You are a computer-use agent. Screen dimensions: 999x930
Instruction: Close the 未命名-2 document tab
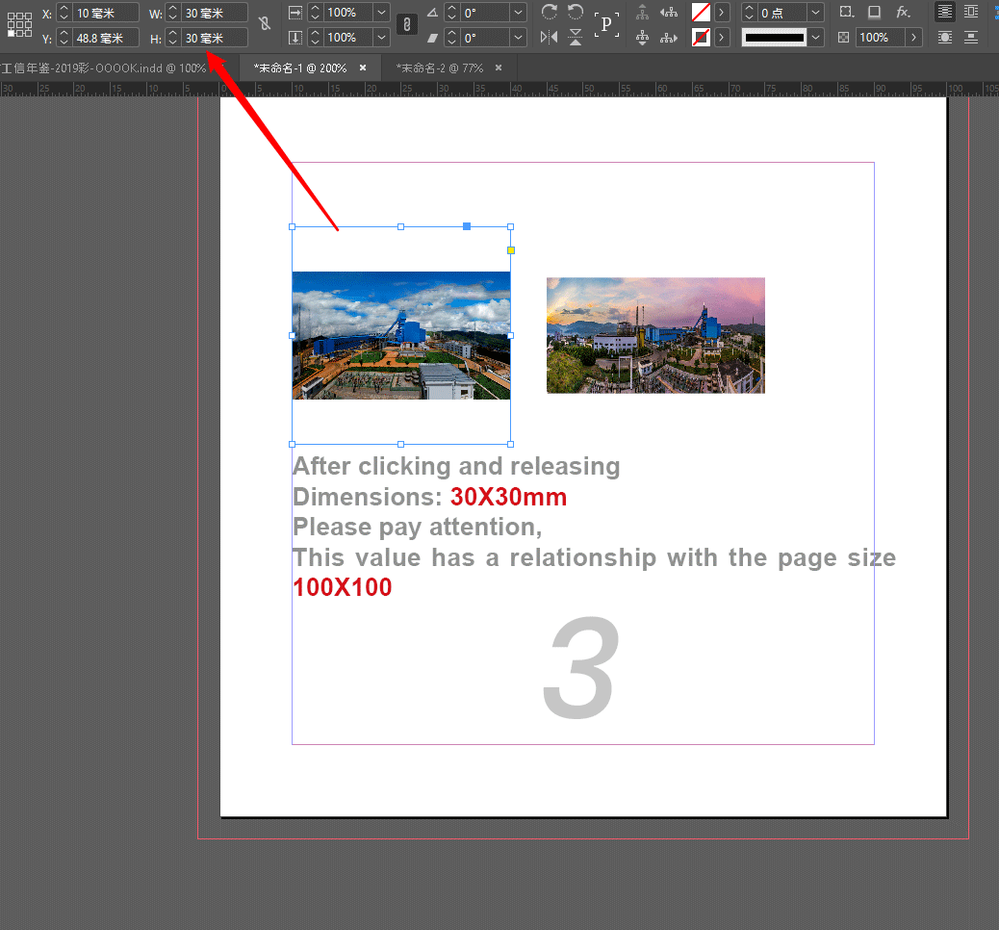(x=498, y=68)
